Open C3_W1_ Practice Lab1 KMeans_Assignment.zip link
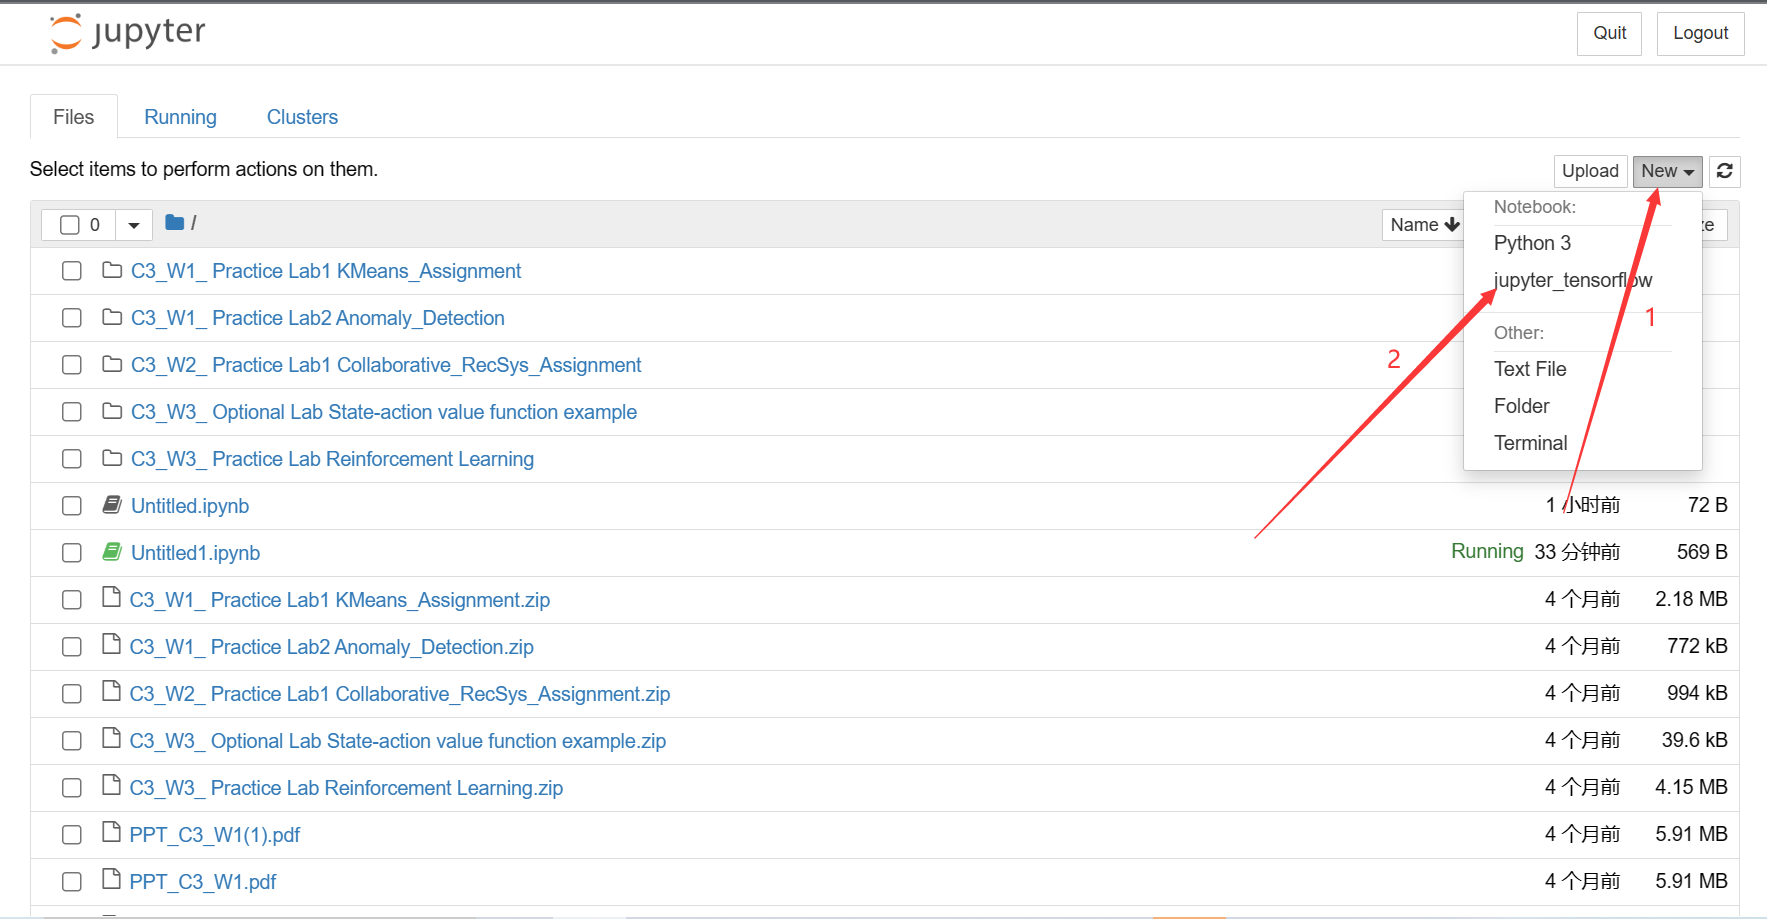 pos(340,600)
